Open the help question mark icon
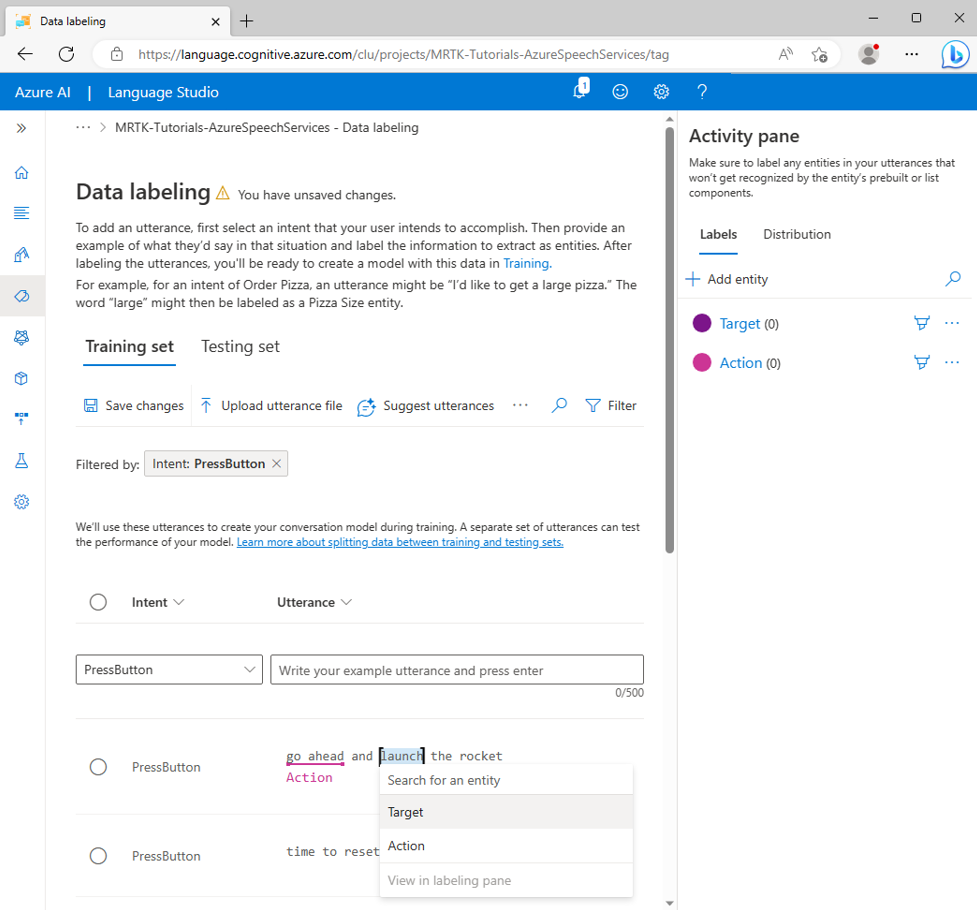Screen dimensions: 977x910 pos(702,92)
